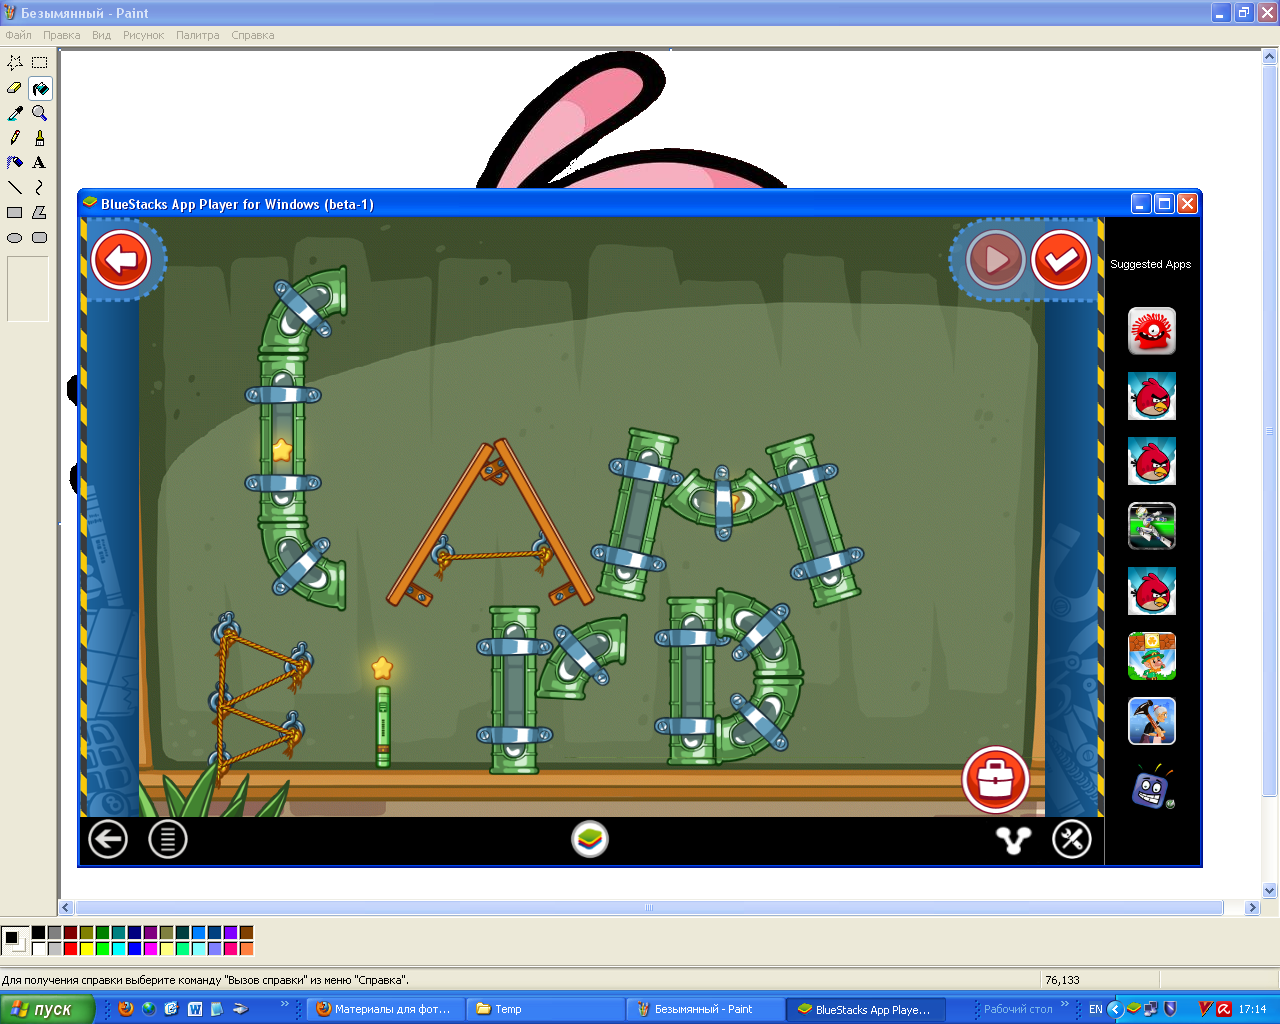Viewport: 1280px width, 1024px height.
Task: Pick the magenta color swatch in palette
Action: tap(150, 948)
